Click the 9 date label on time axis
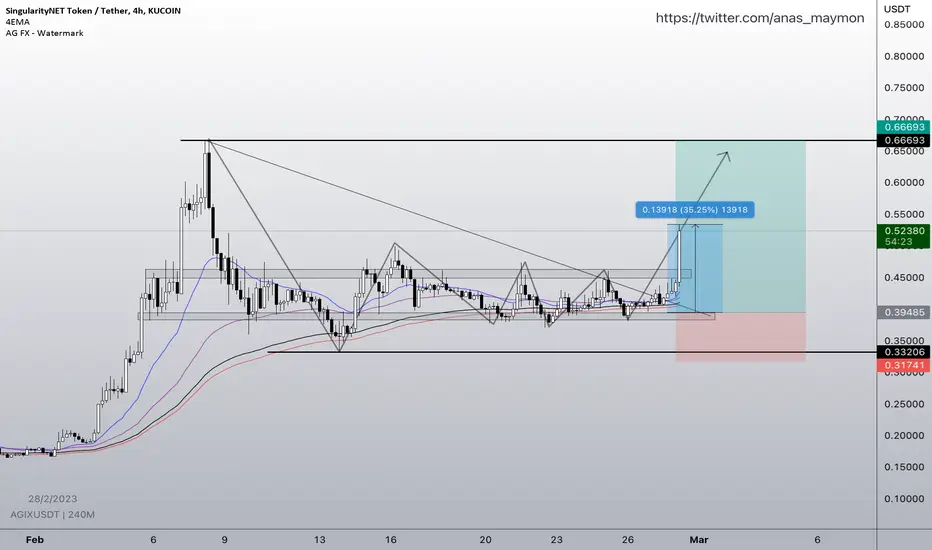This screenshot has height=550, width=932. pos(225,539)
